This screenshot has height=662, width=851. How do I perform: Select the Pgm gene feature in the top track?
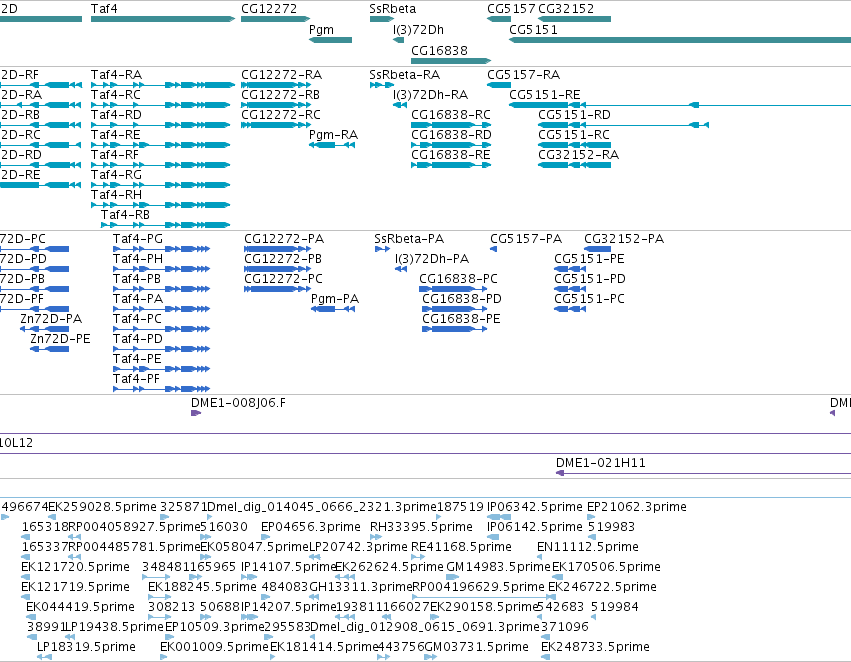[331, 40]
